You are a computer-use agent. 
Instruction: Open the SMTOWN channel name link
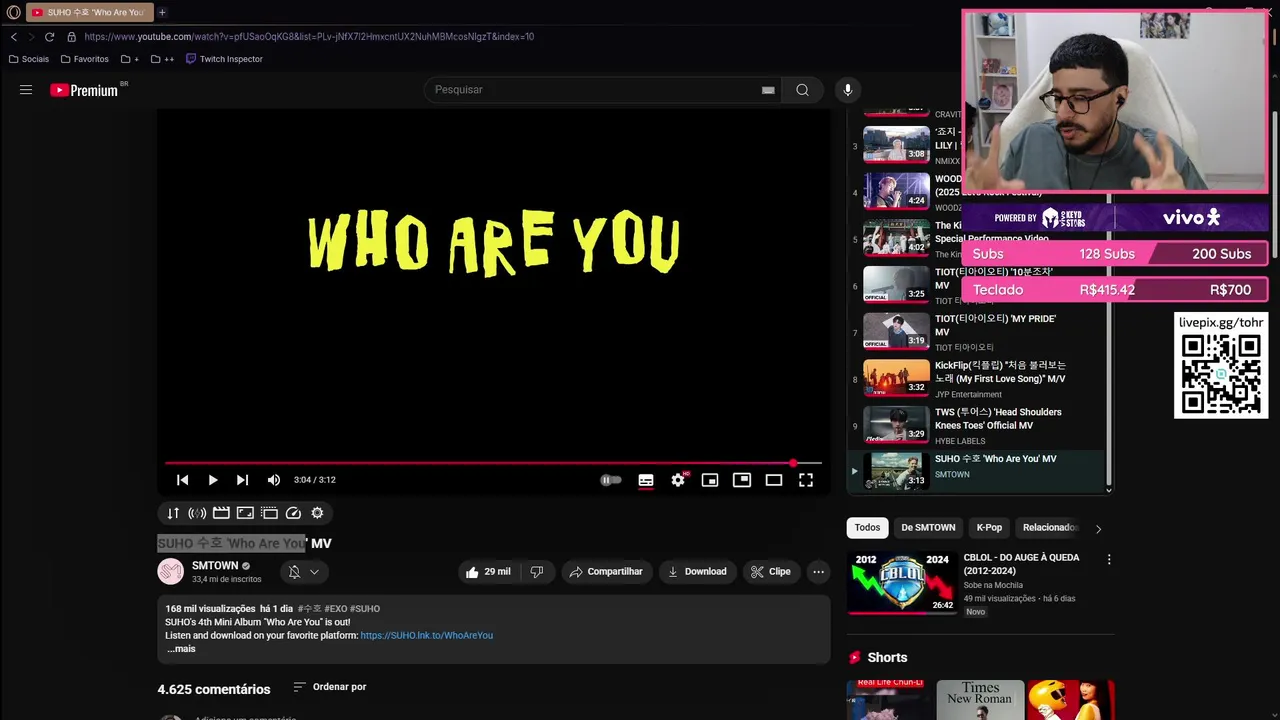pos(215,566)
